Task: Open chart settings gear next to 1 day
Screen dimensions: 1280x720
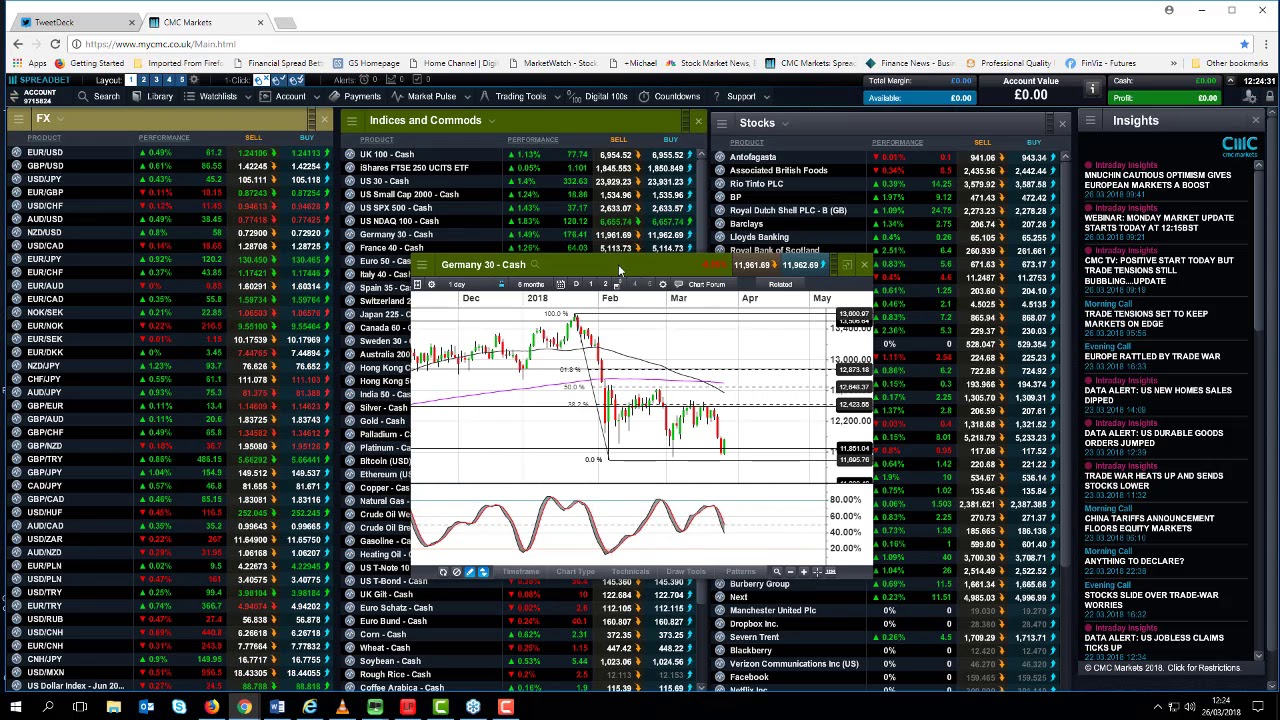Action: [x=431, y=285]
